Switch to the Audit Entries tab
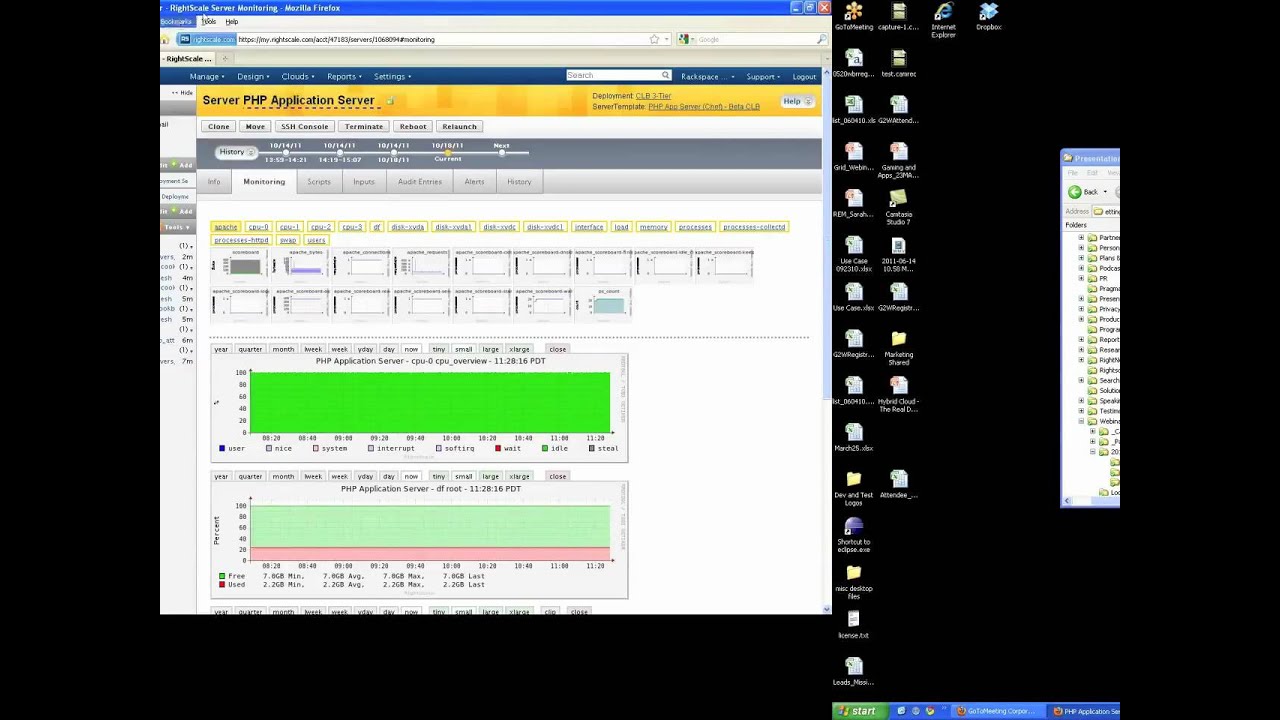This screenshot has height=720, width=1280. tap(420, 182)
